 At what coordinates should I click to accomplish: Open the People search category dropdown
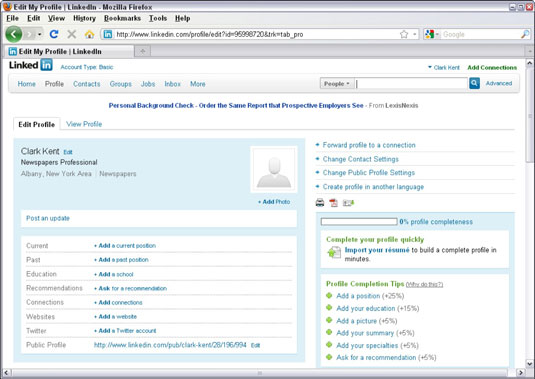[x=337, y=84]
